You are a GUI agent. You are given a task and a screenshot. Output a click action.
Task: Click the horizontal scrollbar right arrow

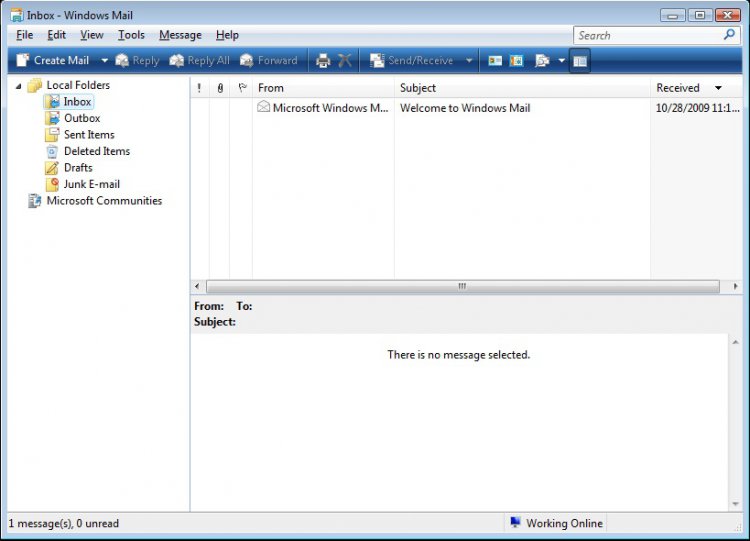pyautogui.click(x=736, y=287)
